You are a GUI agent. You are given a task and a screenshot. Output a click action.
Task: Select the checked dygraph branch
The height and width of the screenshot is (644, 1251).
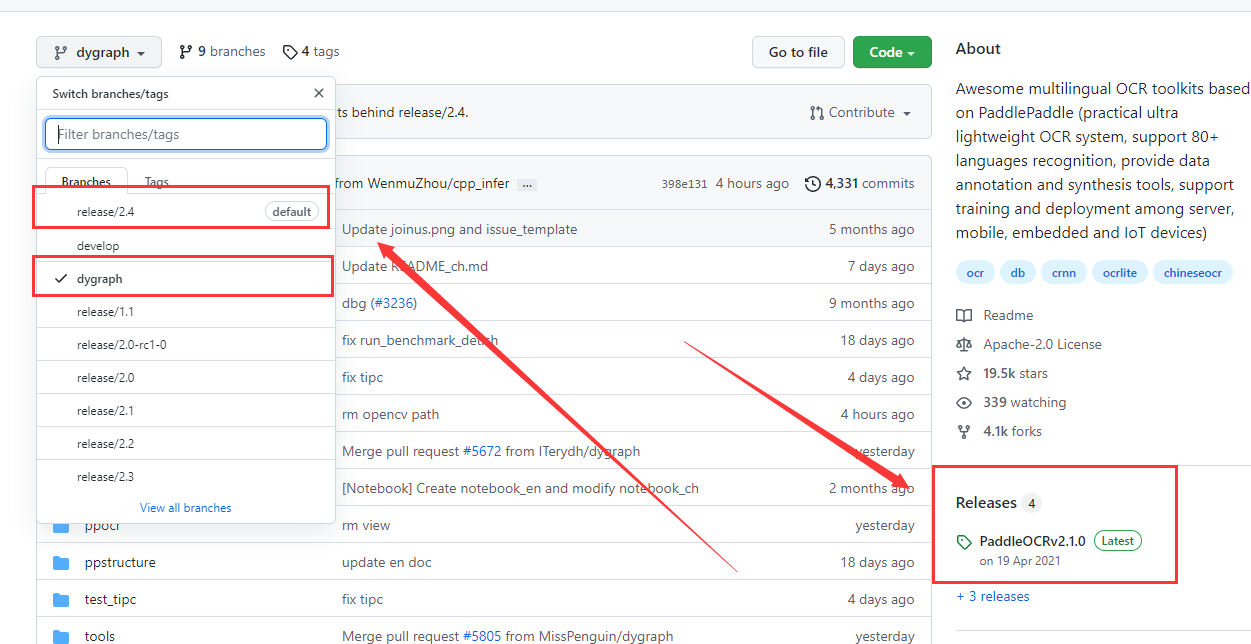pos(186,279)
